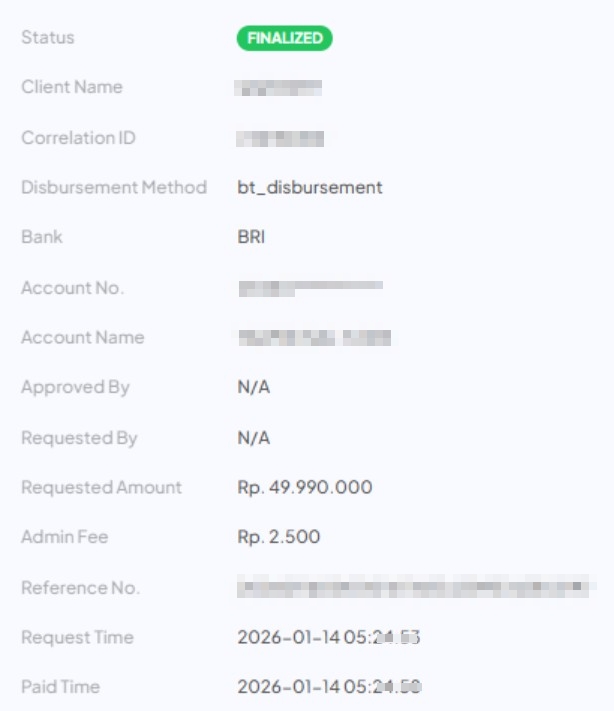Click the bt_disbursement method value
This screenshot has height=711, width=614.
[x=310, y=188]
